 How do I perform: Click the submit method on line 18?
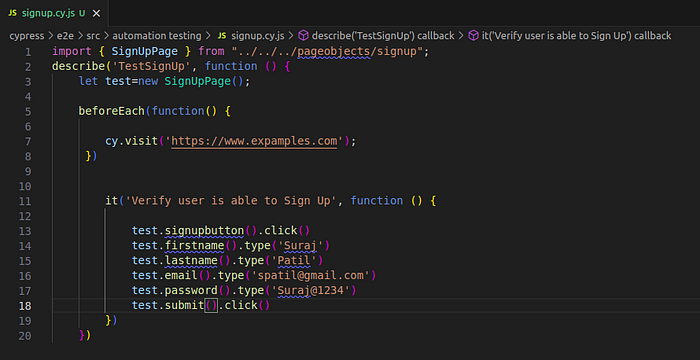184,306
